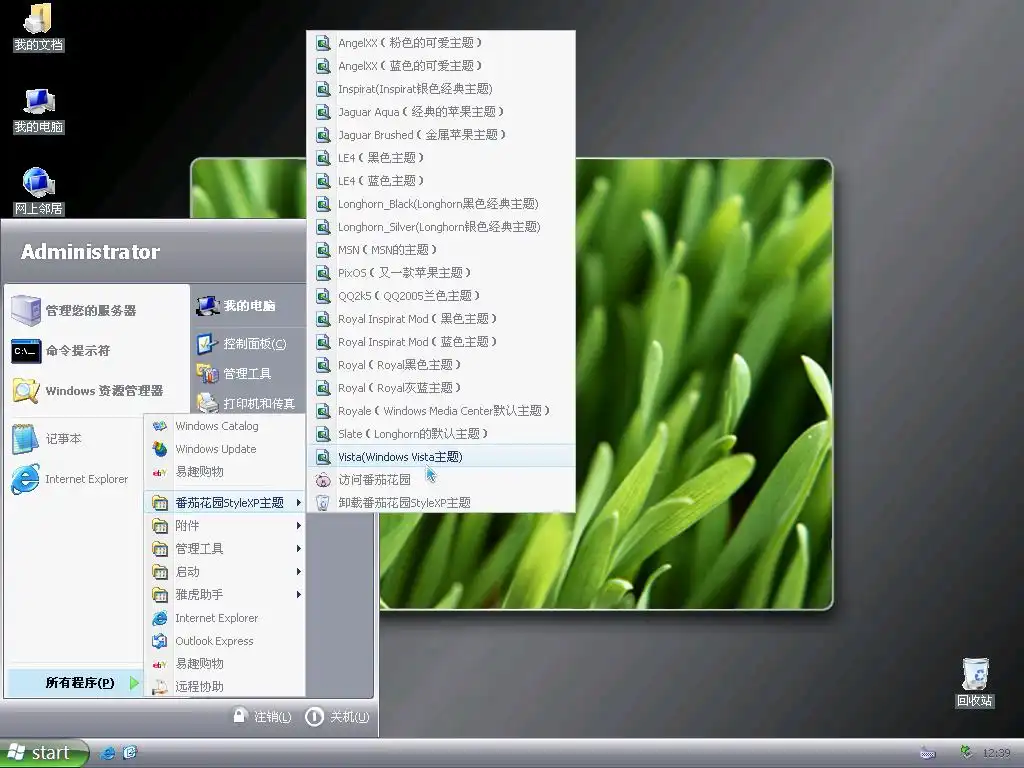The width and height of the screenshot is (1024, 768).
Task: Open the 我的电脑 desktop icon
Action: click(x=38, y=110)
